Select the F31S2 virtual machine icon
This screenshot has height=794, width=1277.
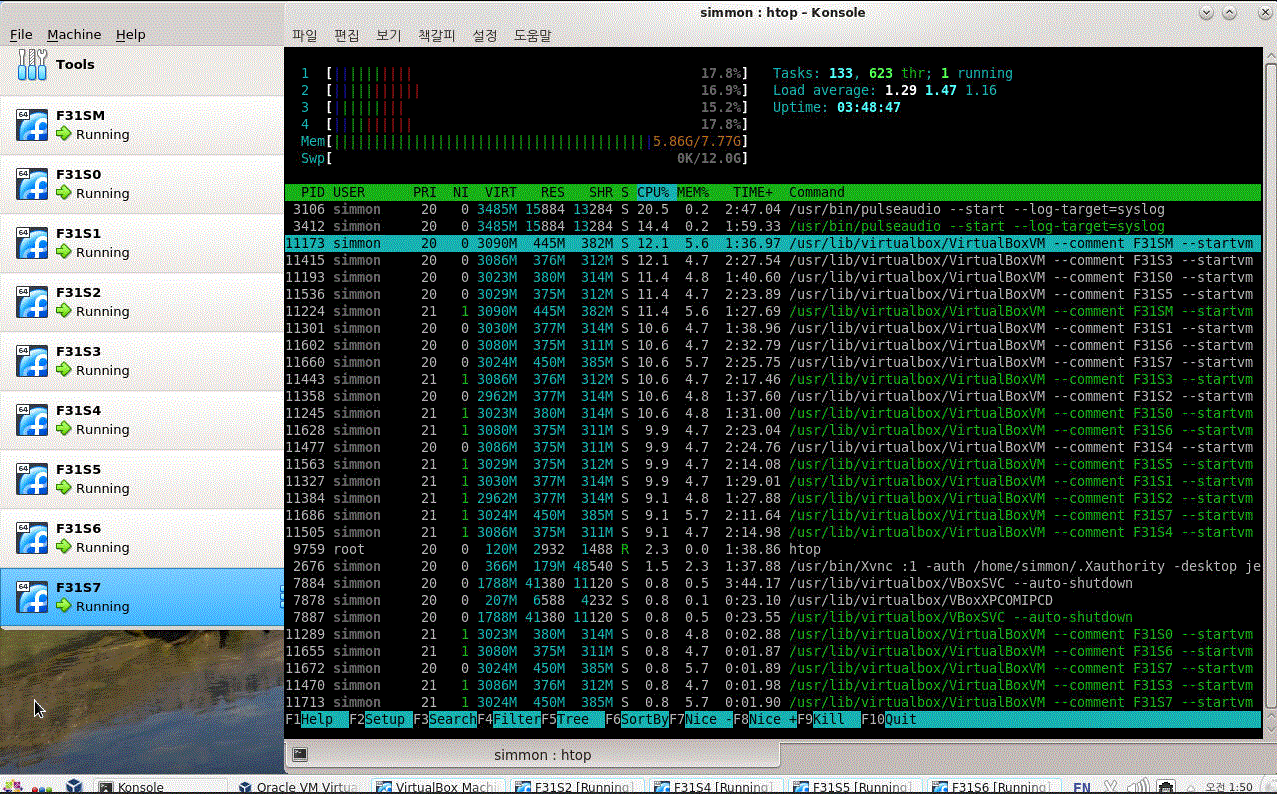tap(32, 302)
